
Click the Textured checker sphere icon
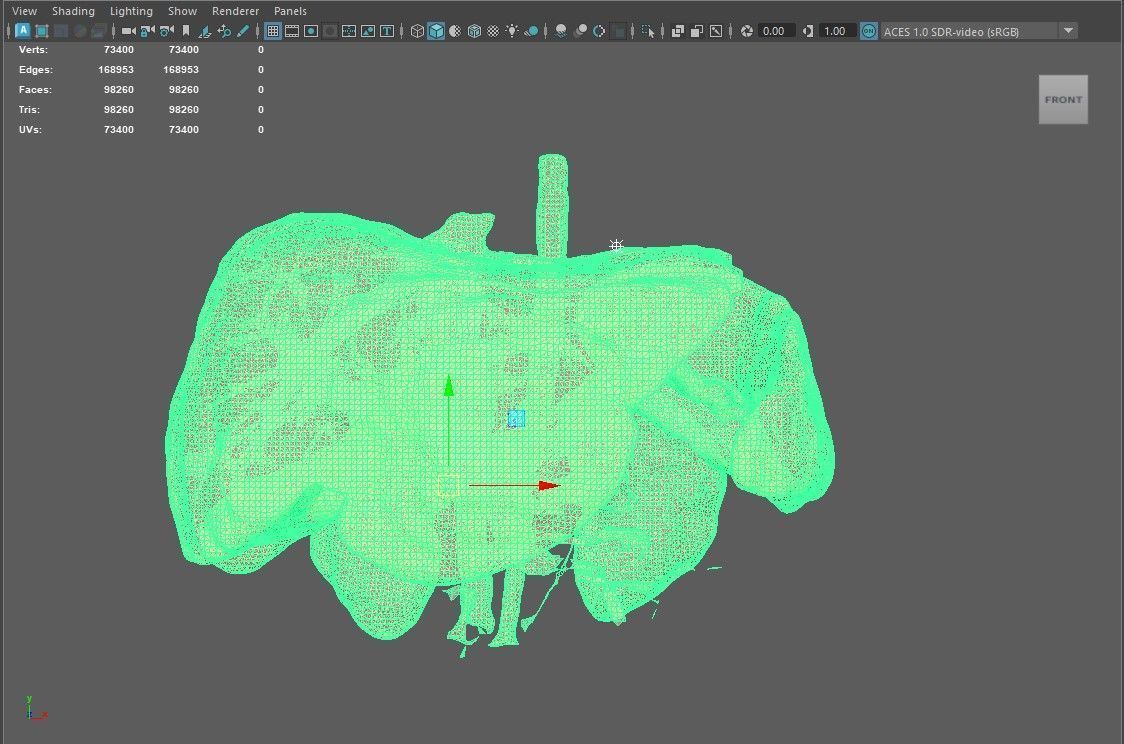tap(493, 31)
